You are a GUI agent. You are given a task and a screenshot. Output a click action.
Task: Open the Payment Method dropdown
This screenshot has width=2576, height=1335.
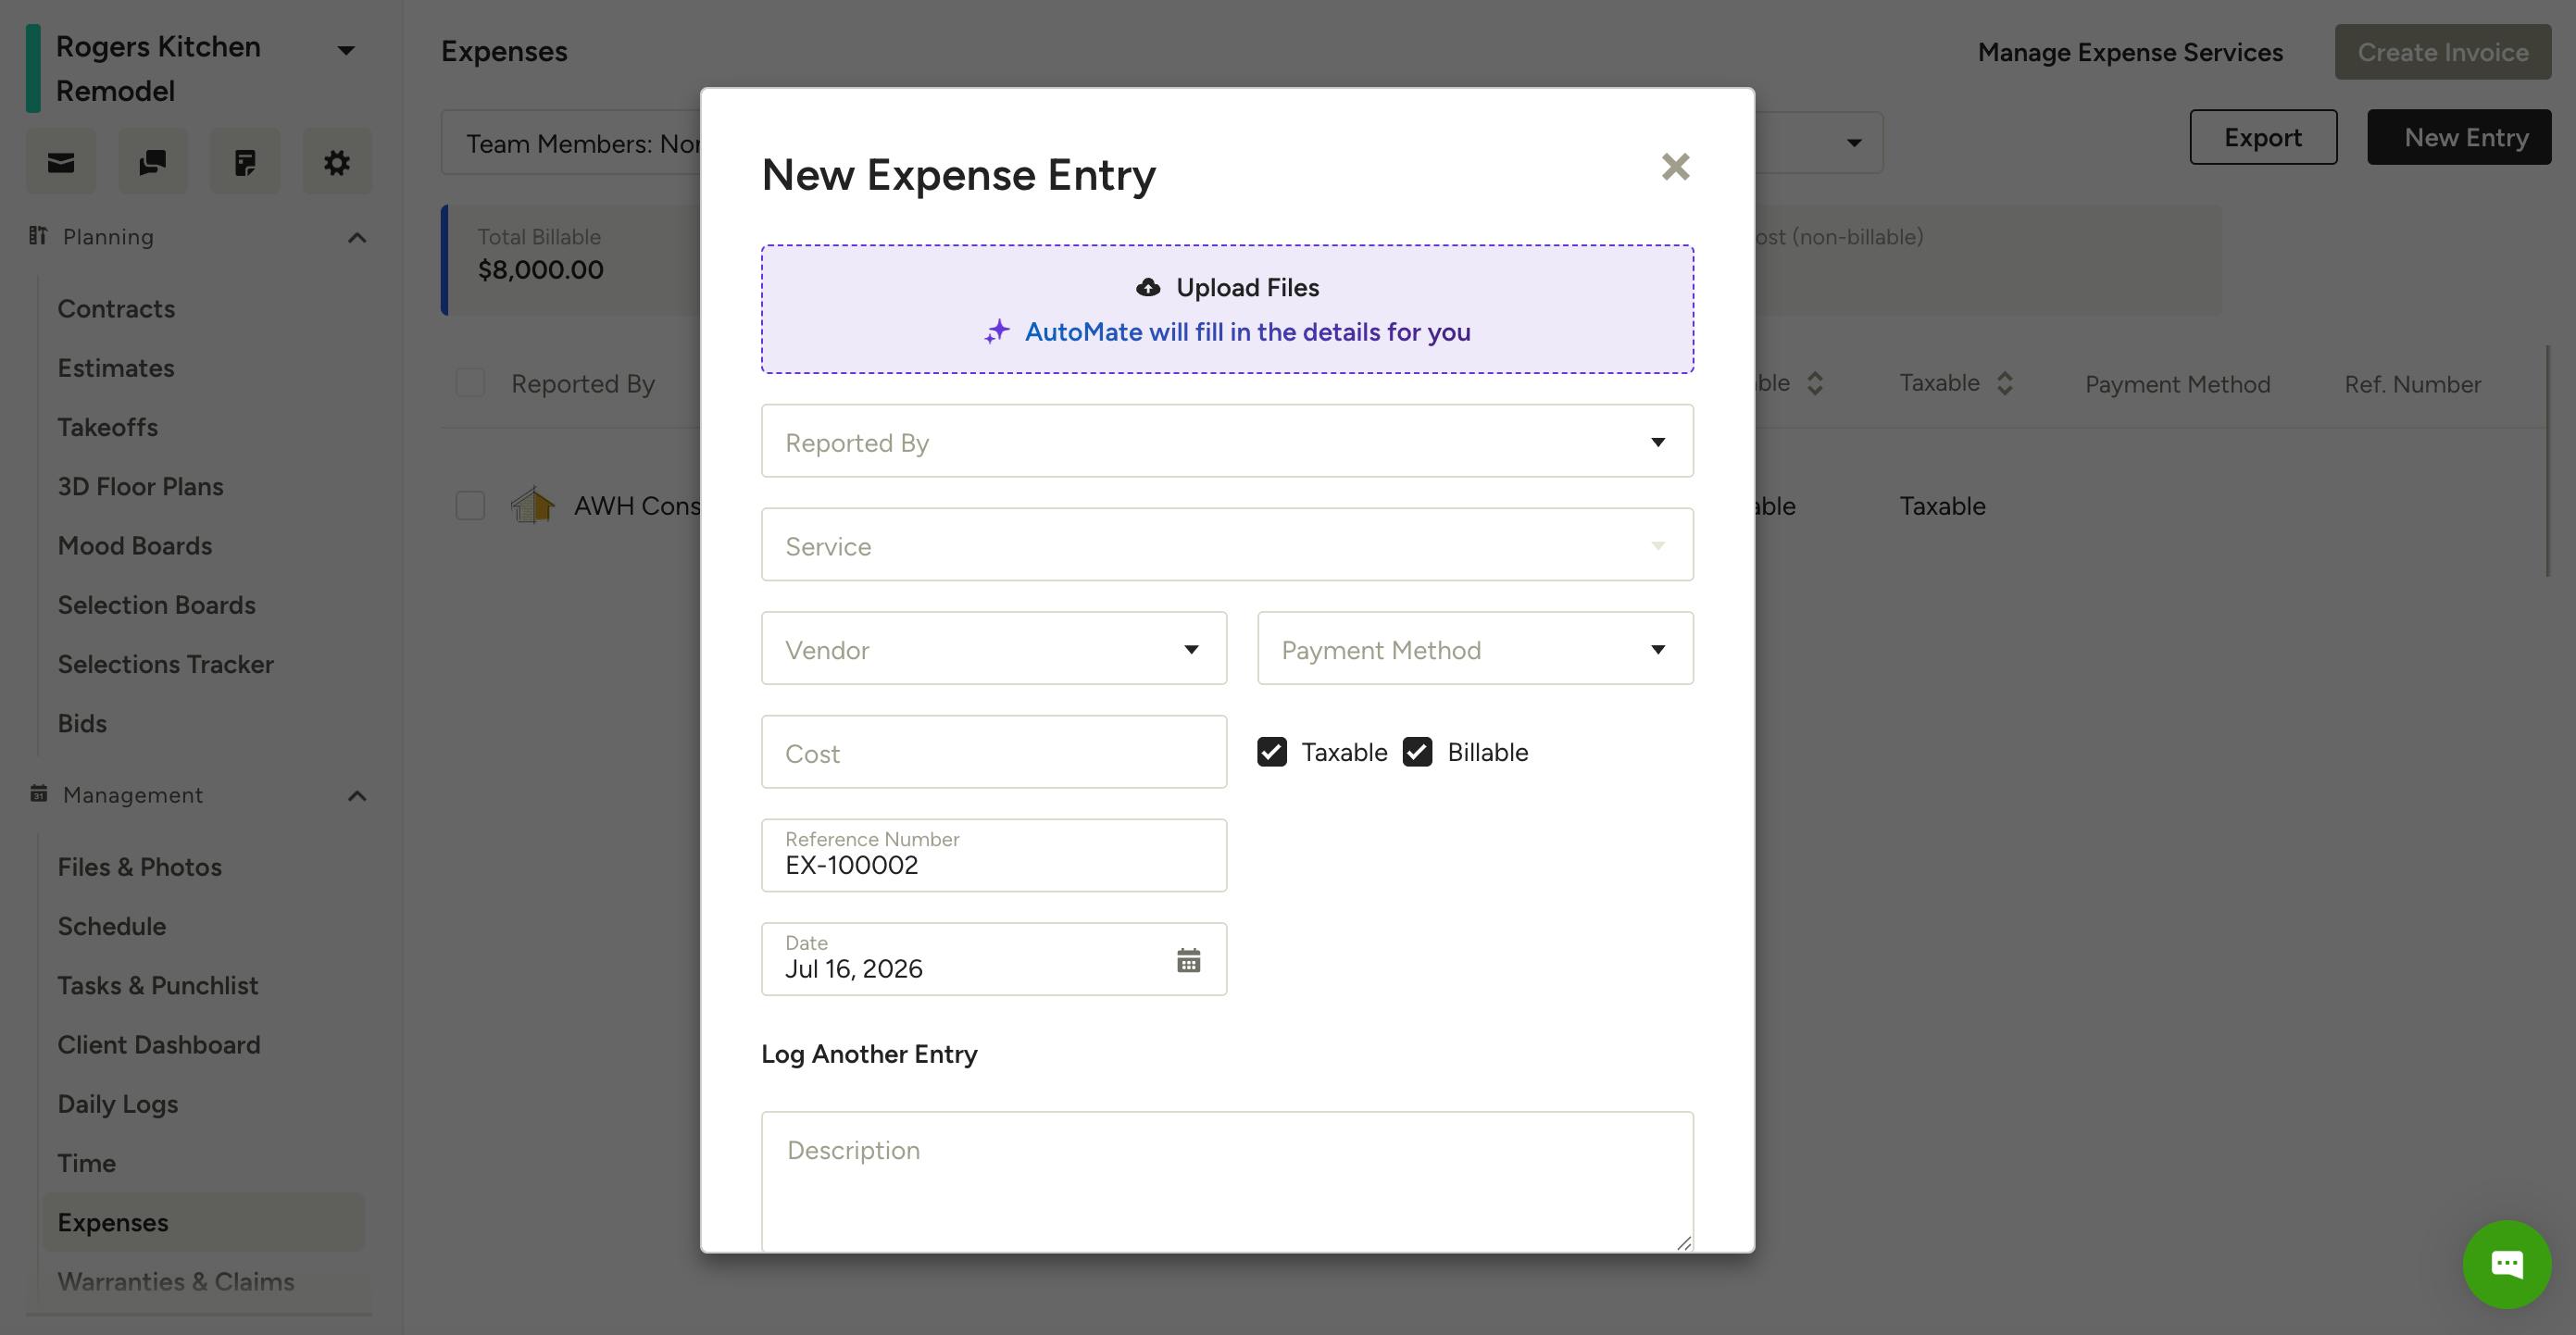(1475, 649)
